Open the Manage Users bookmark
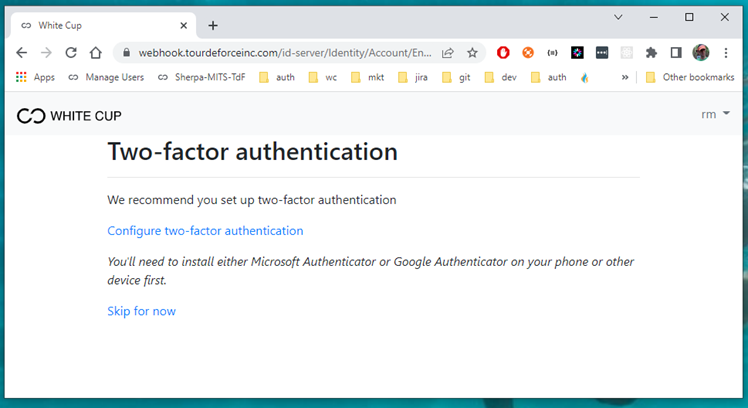This screenshot has width=748, height=408. pyautogui.click(x=106, y=77)
